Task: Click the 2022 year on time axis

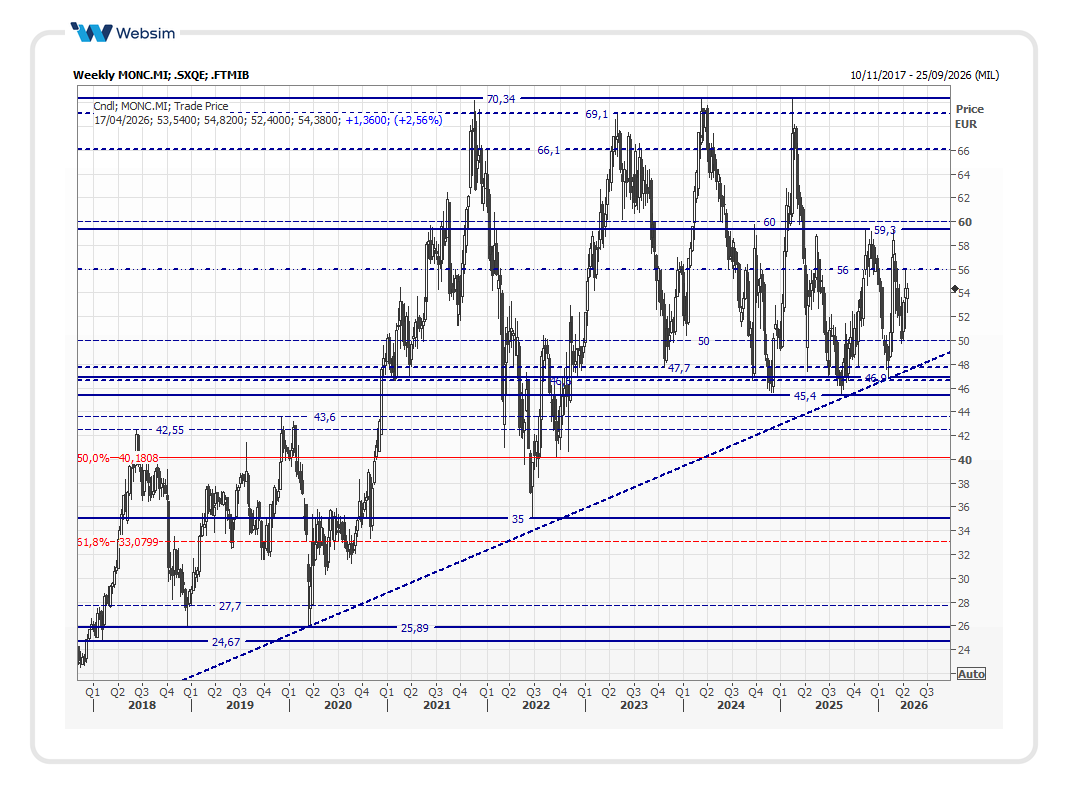Action: [535, 705]
